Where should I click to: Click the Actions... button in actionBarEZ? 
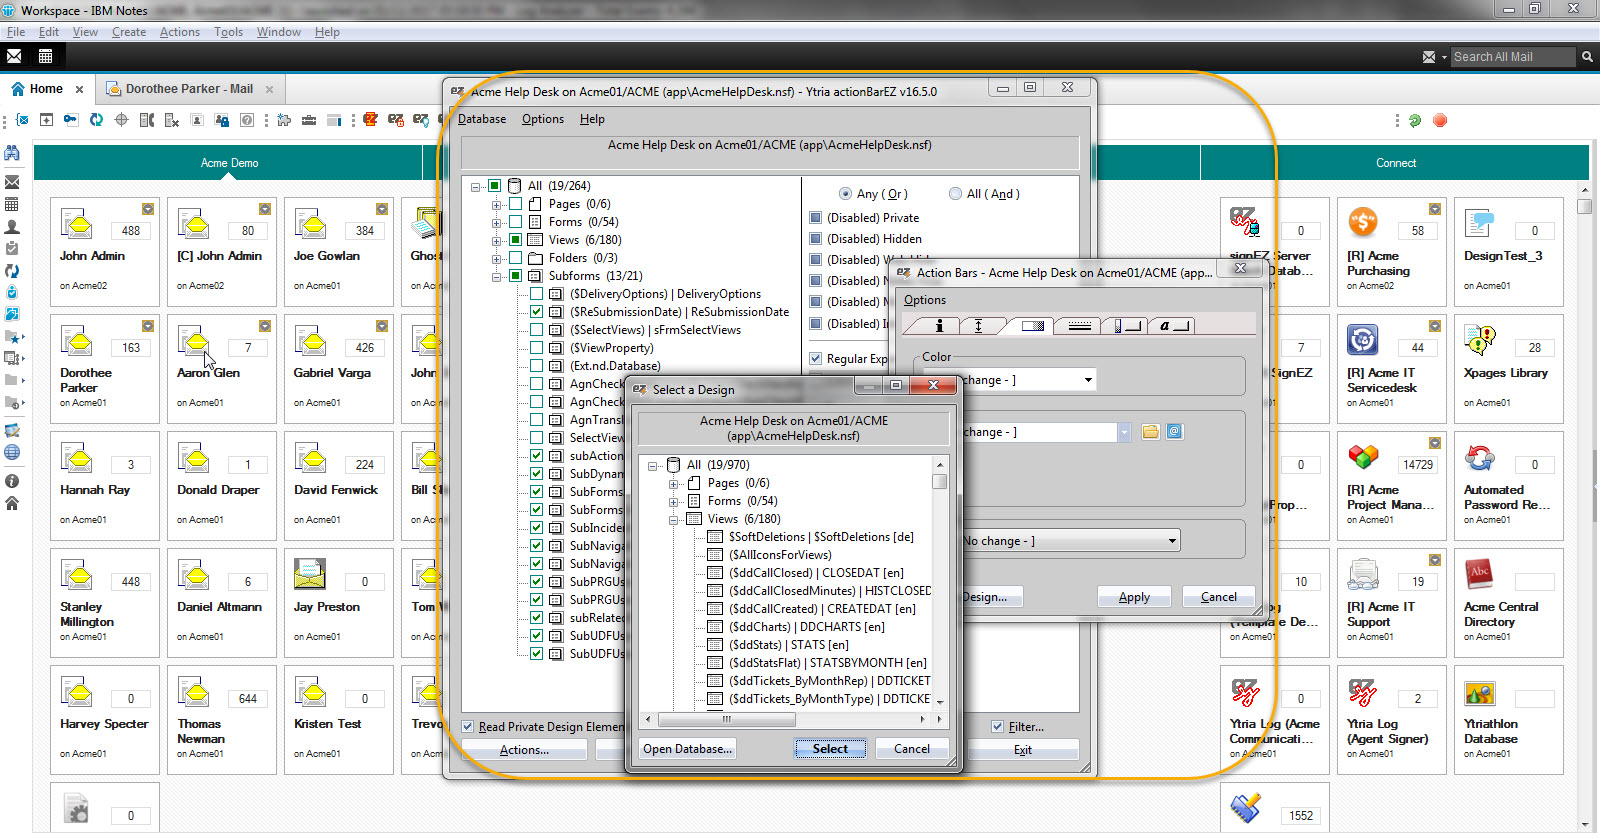[524, 750]
